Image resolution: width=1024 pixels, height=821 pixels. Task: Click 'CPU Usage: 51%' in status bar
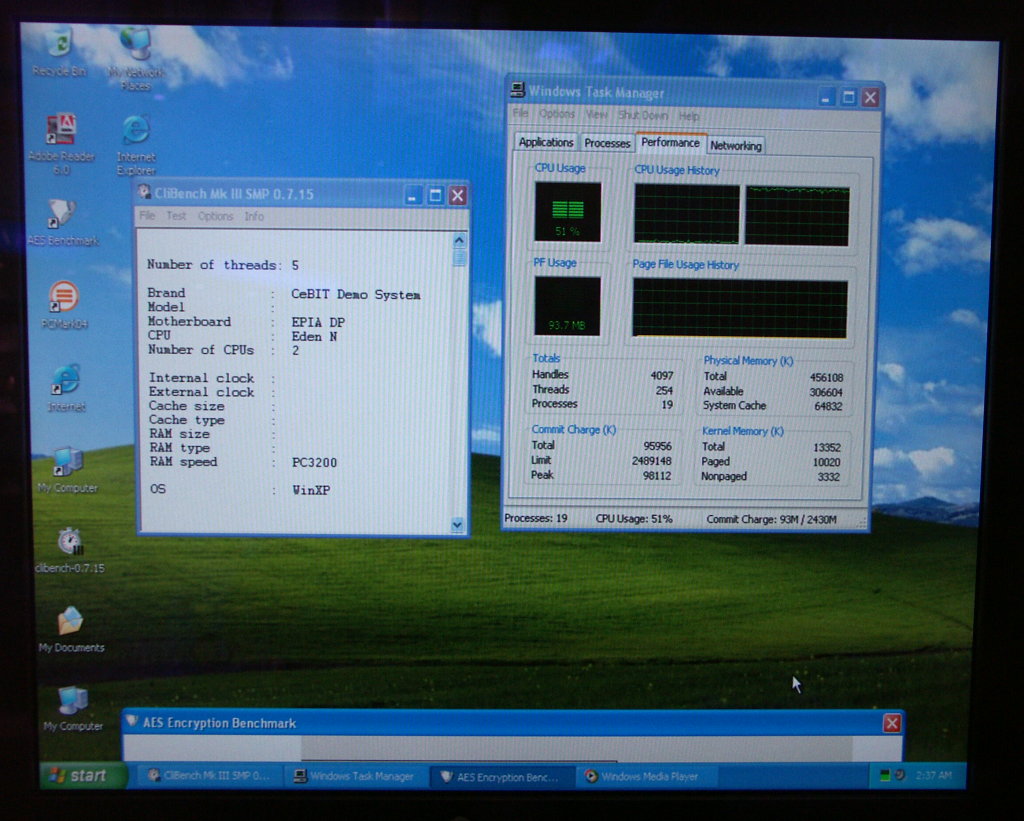[633, 519]
